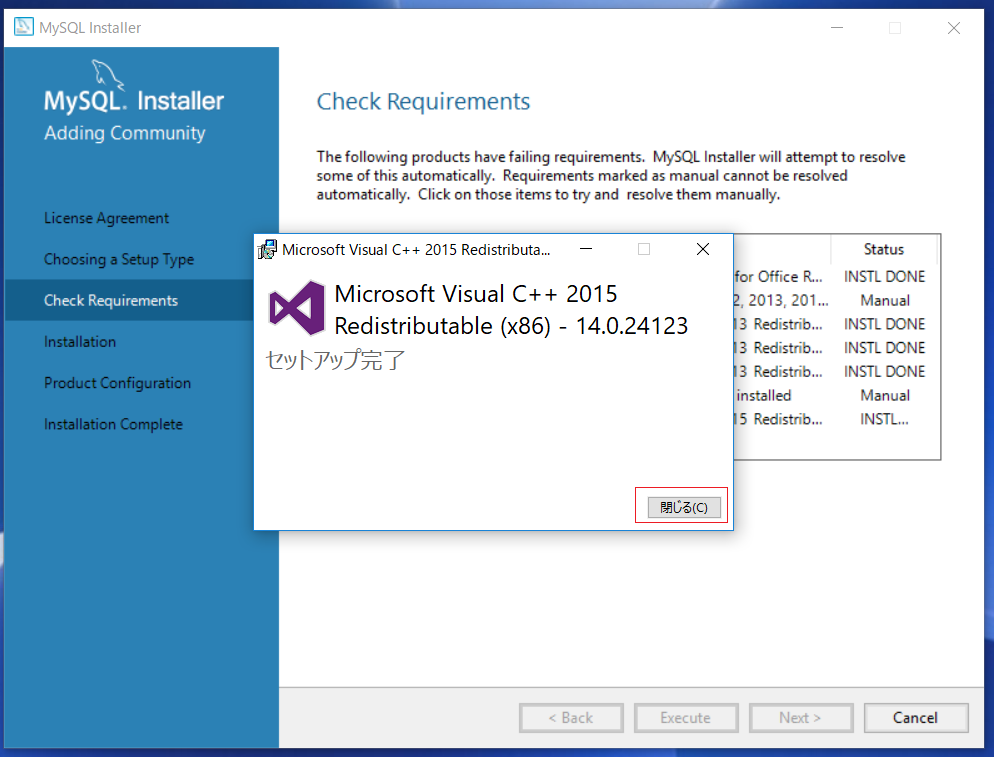Select Choosing a Setup Type step
Screen dimensions: 994x757
coord(119,259)
